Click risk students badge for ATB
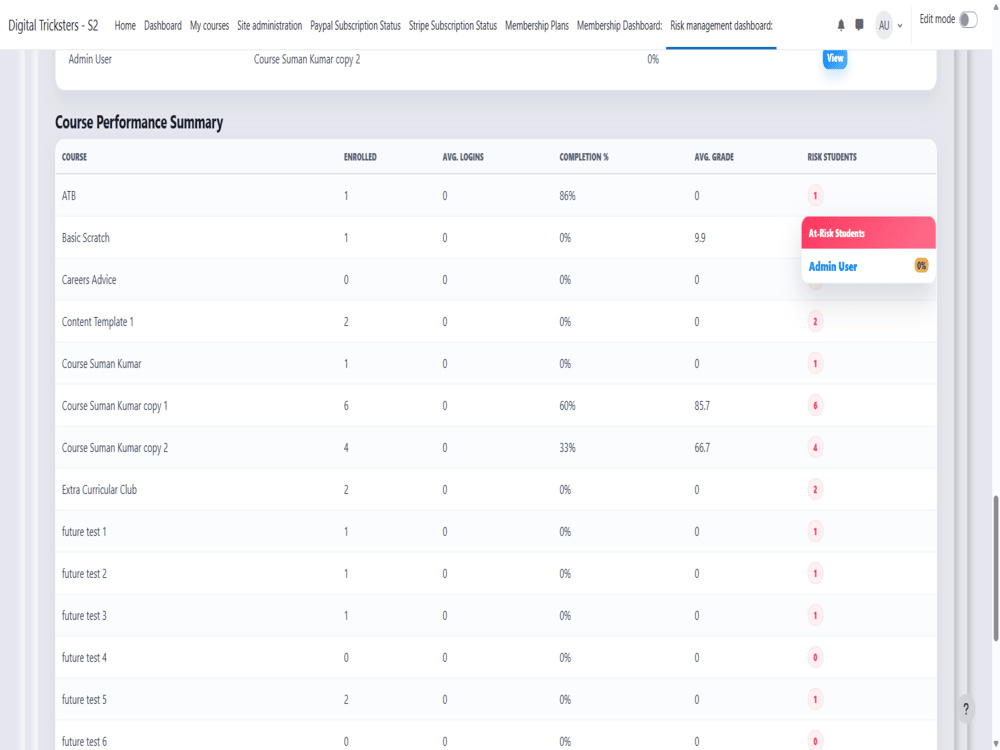1000x750 pixels. click(x=815, y=195)
